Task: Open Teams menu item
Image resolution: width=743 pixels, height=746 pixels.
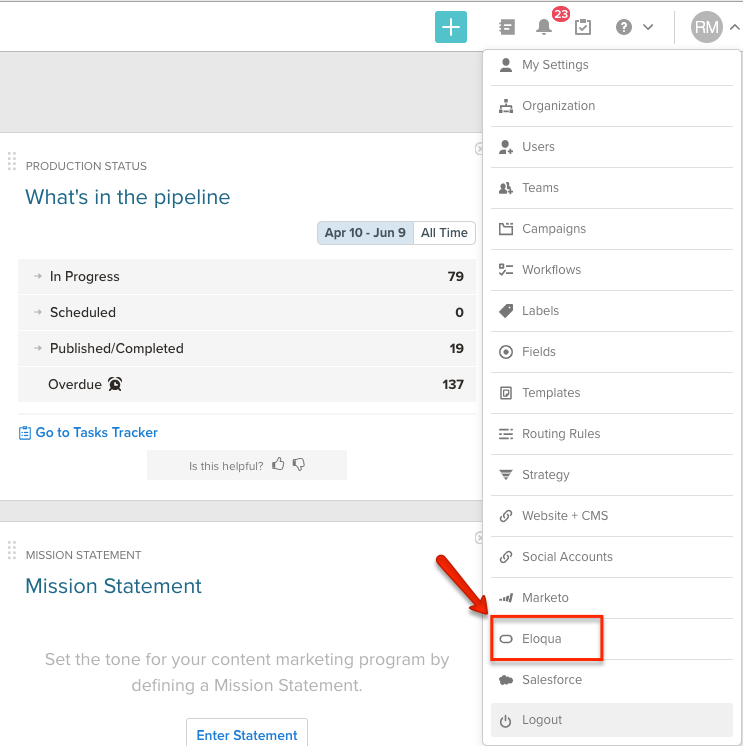Action: pyautogui.click(x=612, y=188)
